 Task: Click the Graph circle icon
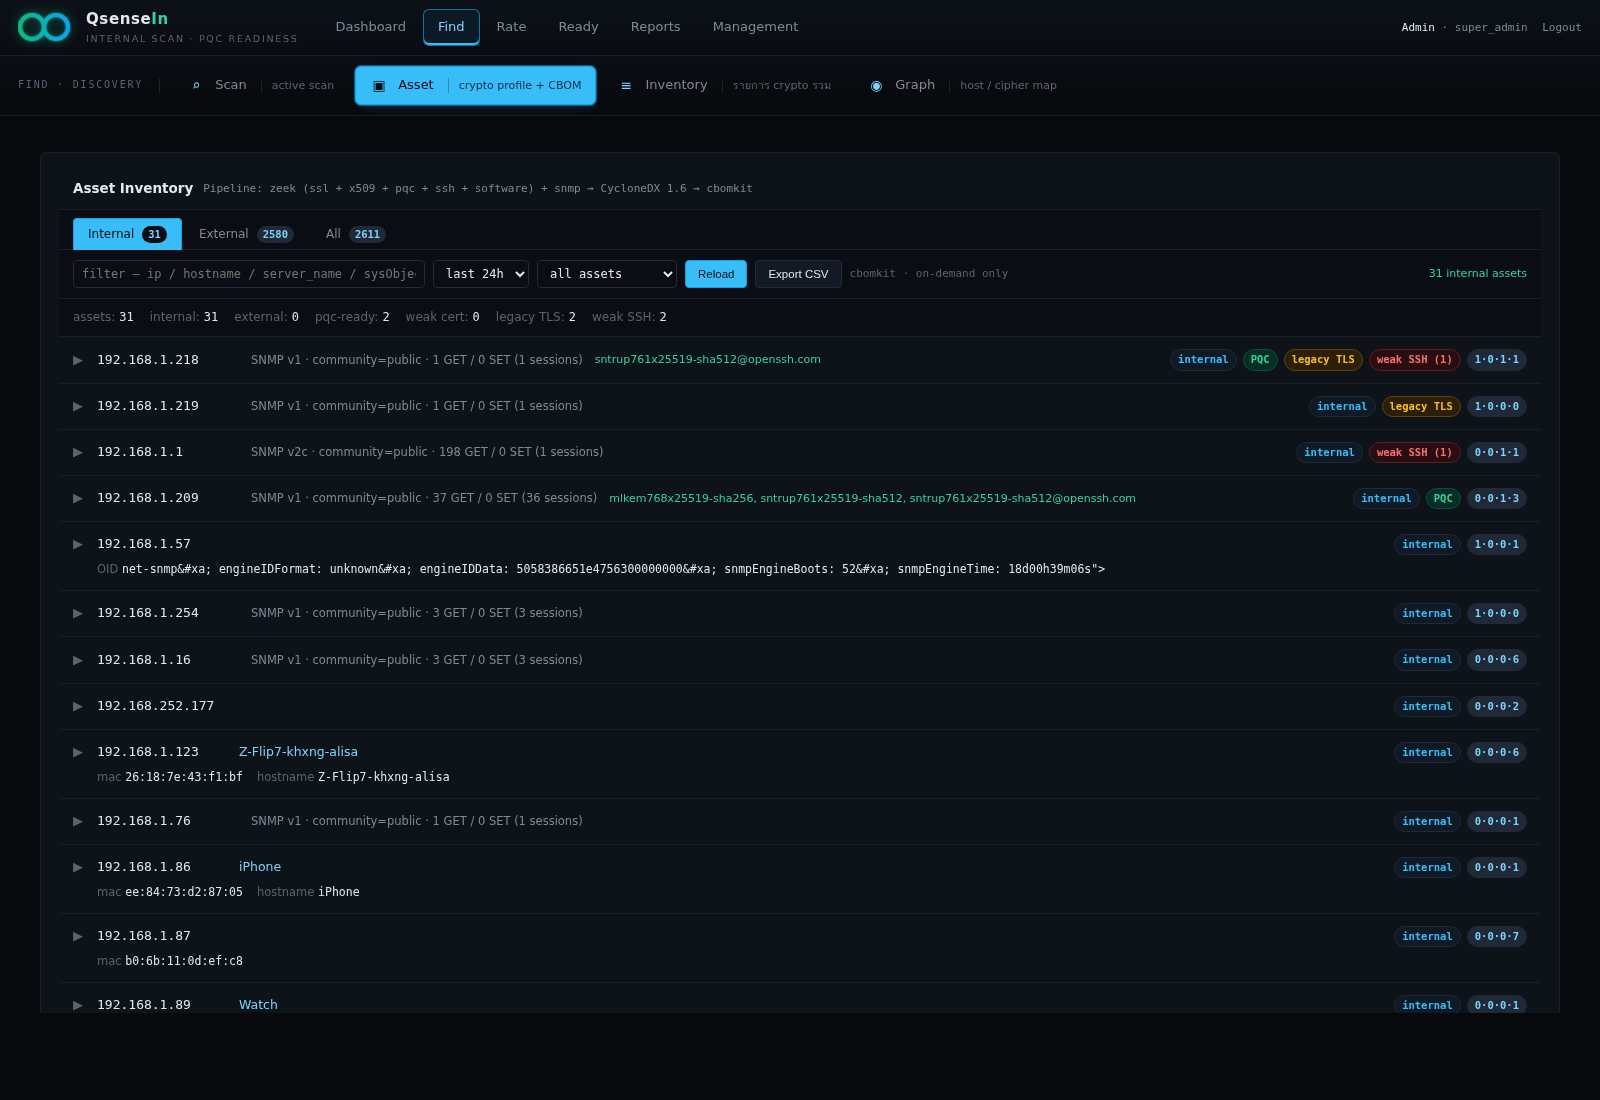876,86
